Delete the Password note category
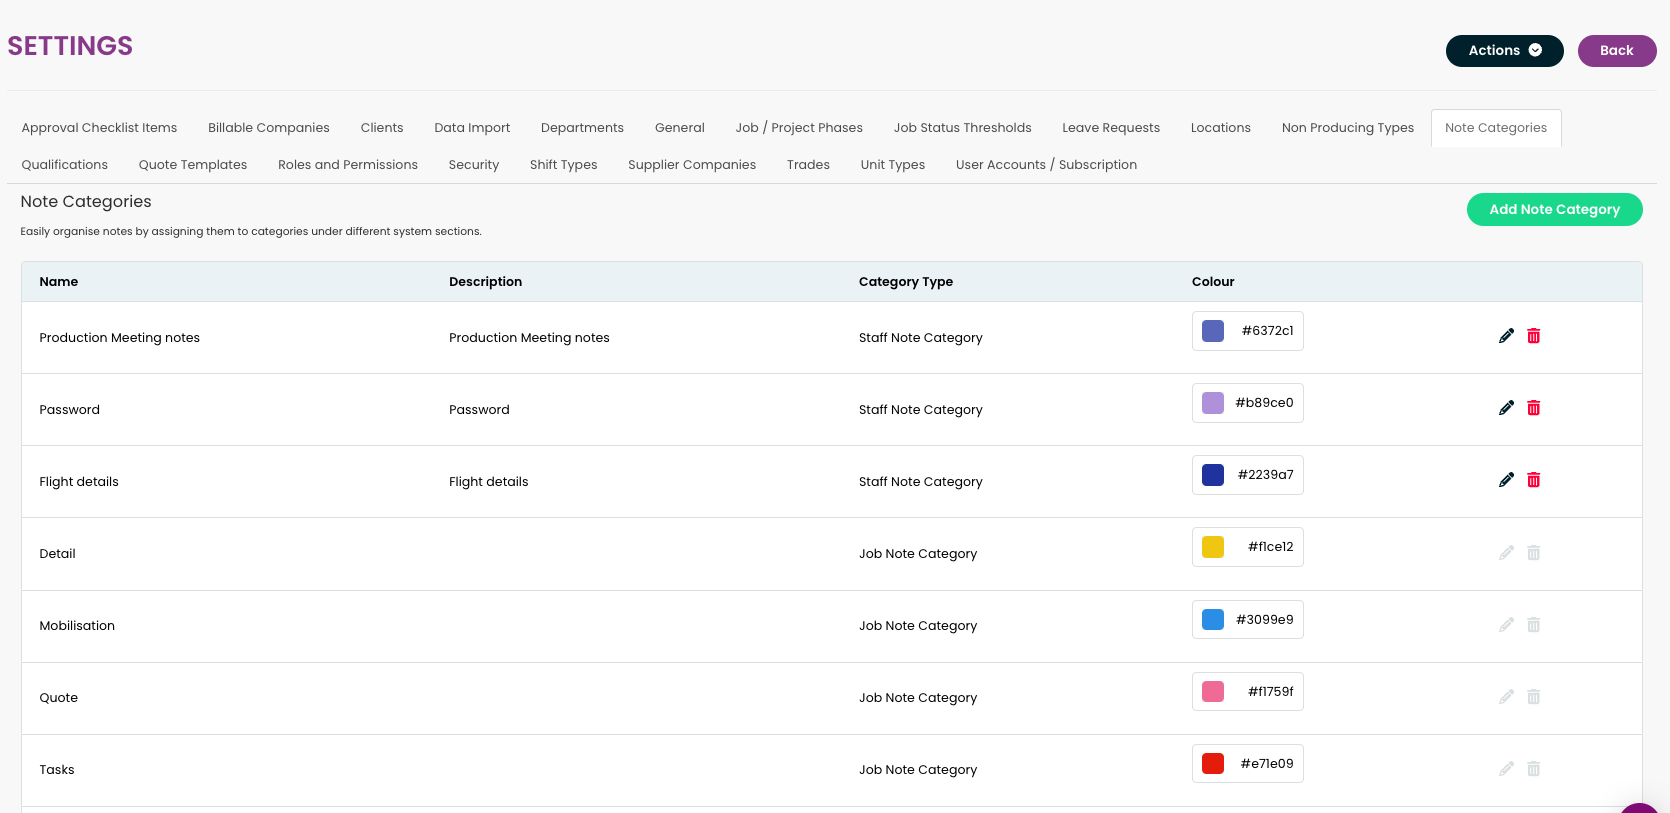 (1533, 408)
